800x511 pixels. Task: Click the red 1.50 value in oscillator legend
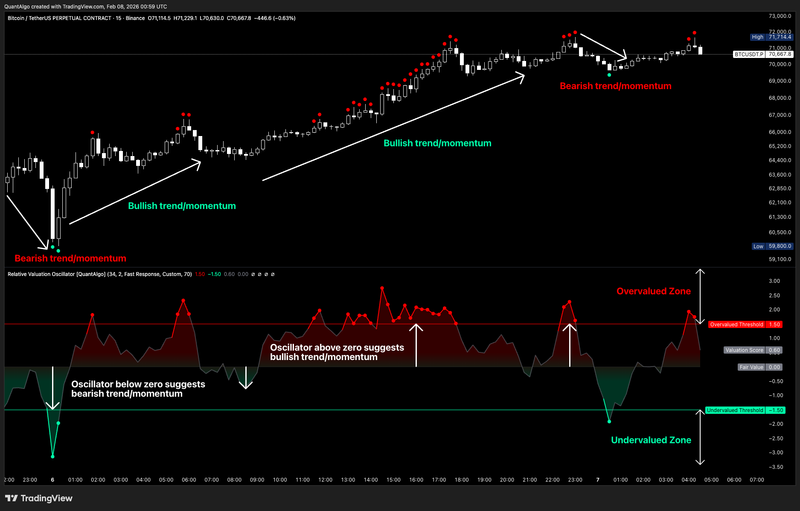point(199,274)
